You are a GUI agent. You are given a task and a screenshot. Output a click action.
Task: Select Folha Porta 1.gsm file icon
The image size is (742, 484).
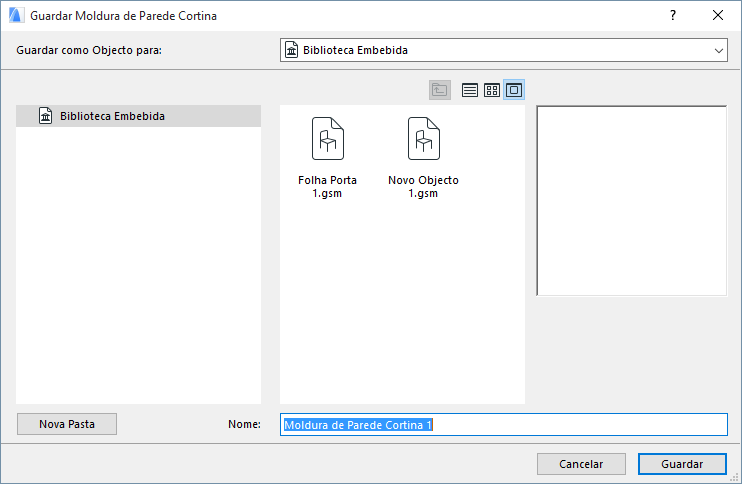pyautogui.click(x=327, y=139)
